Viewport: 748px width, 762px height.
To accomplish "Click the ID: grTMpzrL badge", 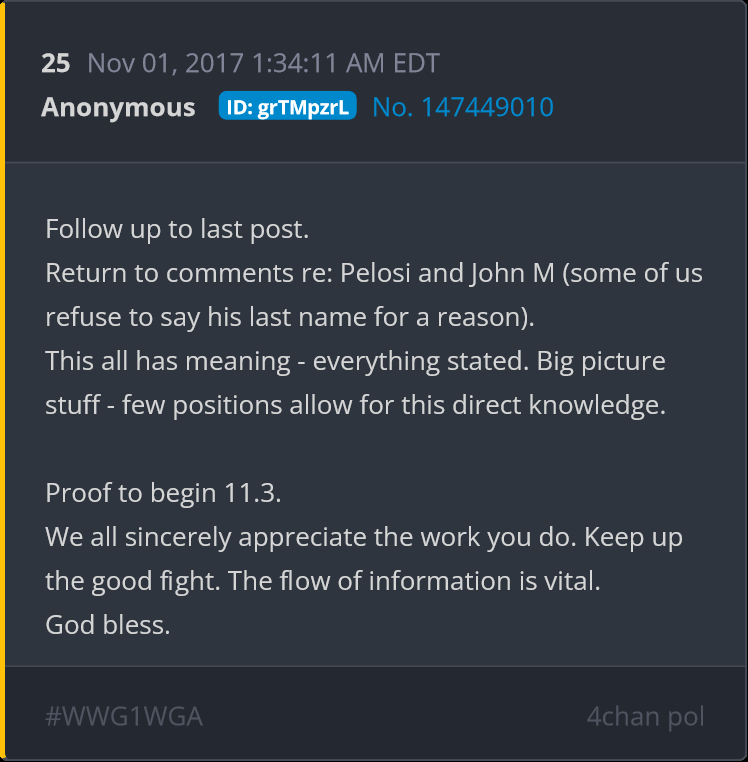I will 287,107.
